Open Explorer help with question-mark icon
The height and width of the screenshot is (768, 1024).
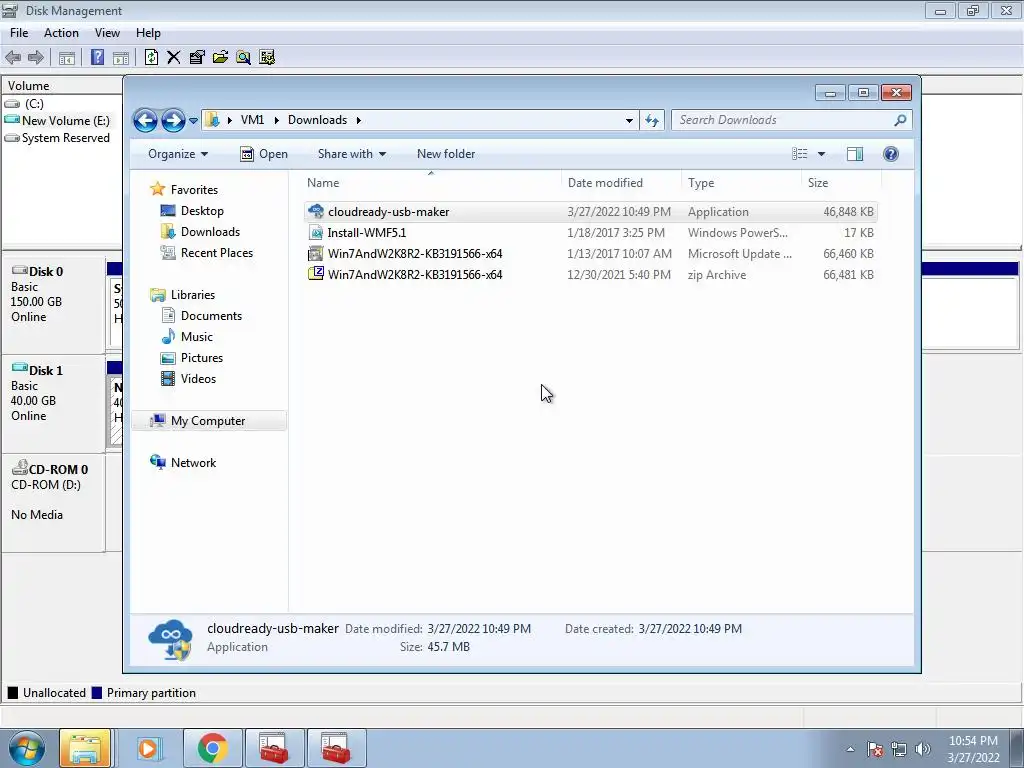click(890, 154)
